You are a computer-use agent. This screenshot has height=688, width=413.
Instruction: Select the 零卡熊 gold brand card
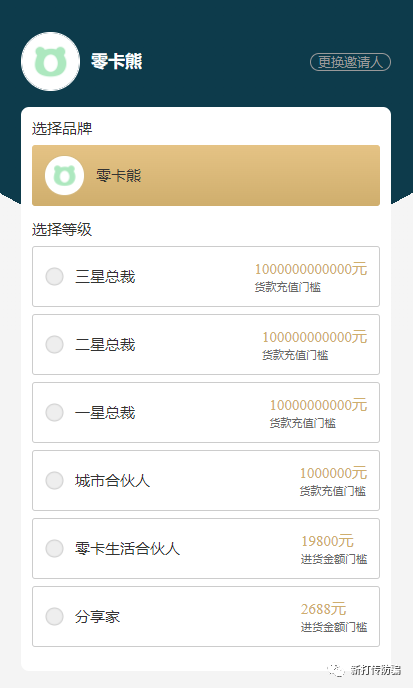click(x=206, y=176)
